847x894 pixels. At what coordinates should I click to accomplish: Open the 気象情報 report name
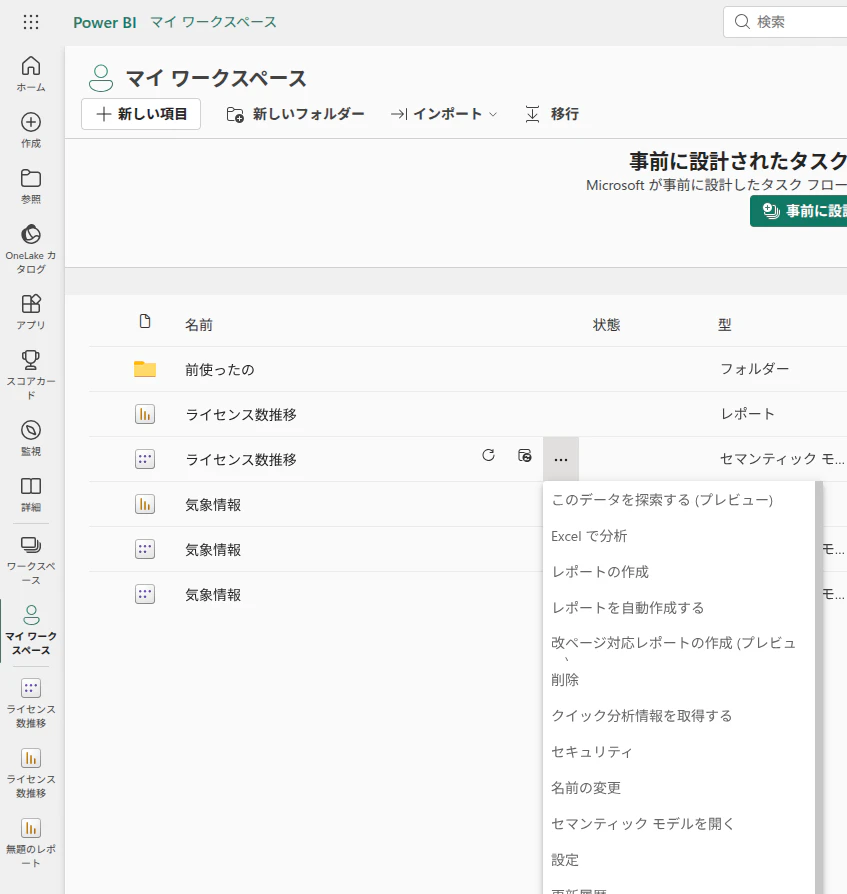pos(213,505)
